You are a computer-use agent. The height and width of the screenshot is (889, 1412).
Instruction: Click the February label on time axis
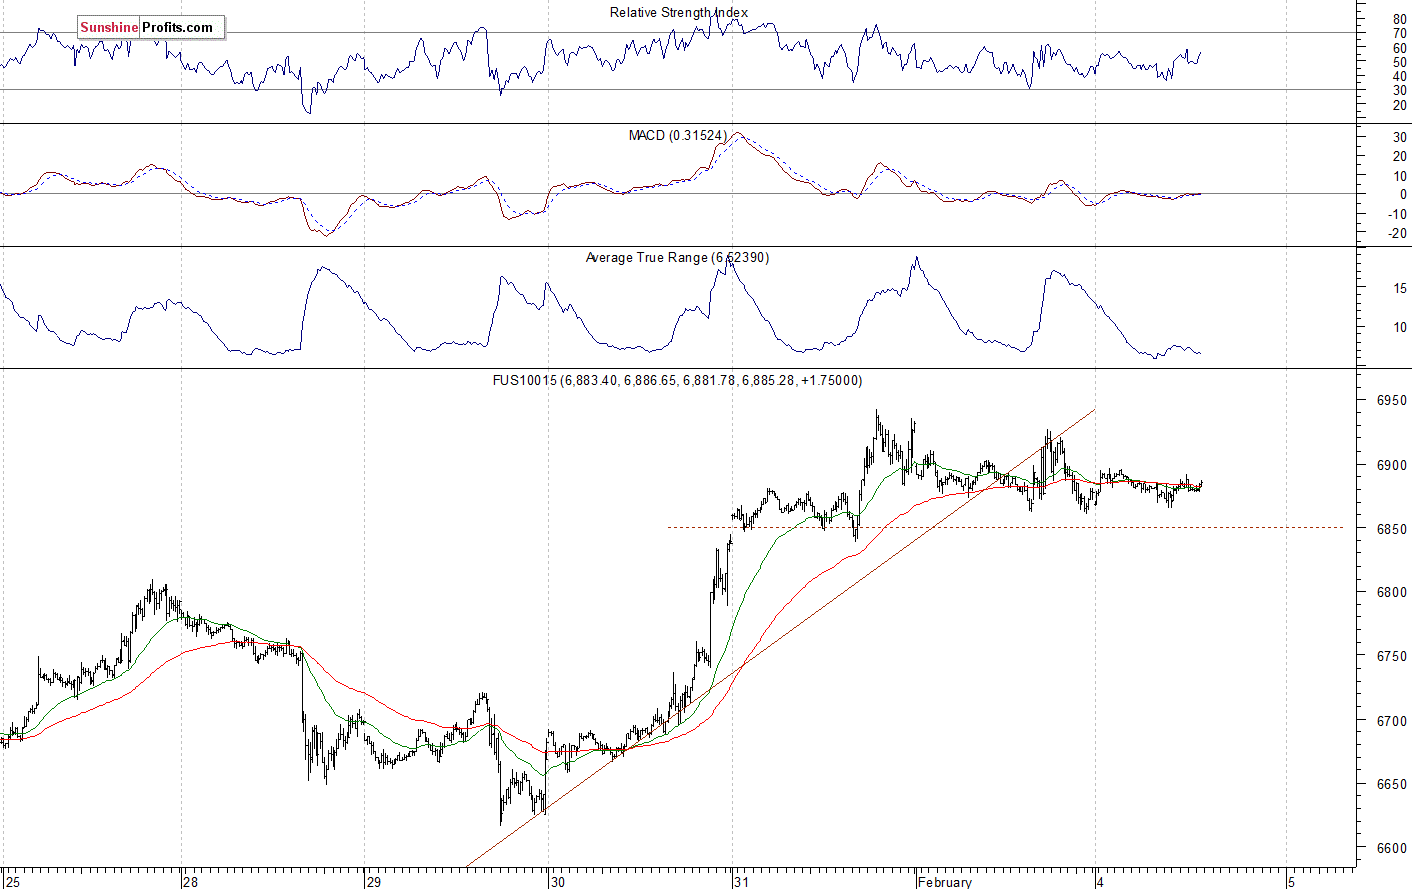(944, 882)
